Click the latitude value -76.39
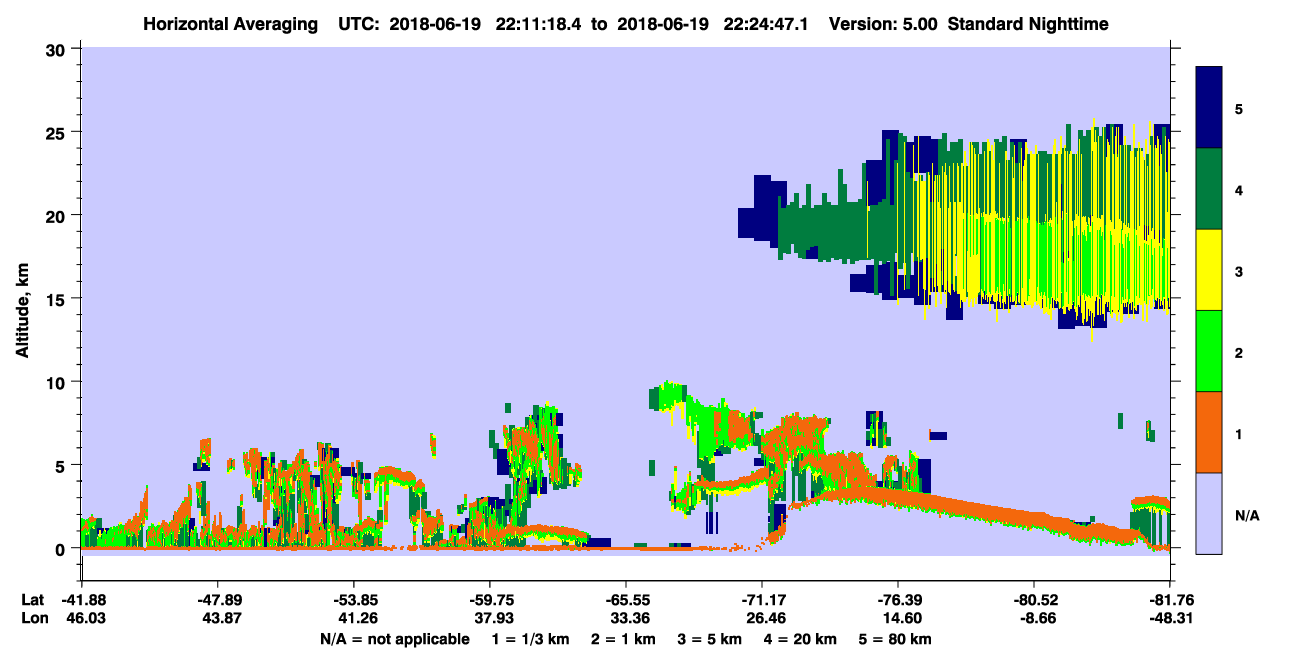The width and height of the screenshot is (1300, 667). click(x=898, y=600)
